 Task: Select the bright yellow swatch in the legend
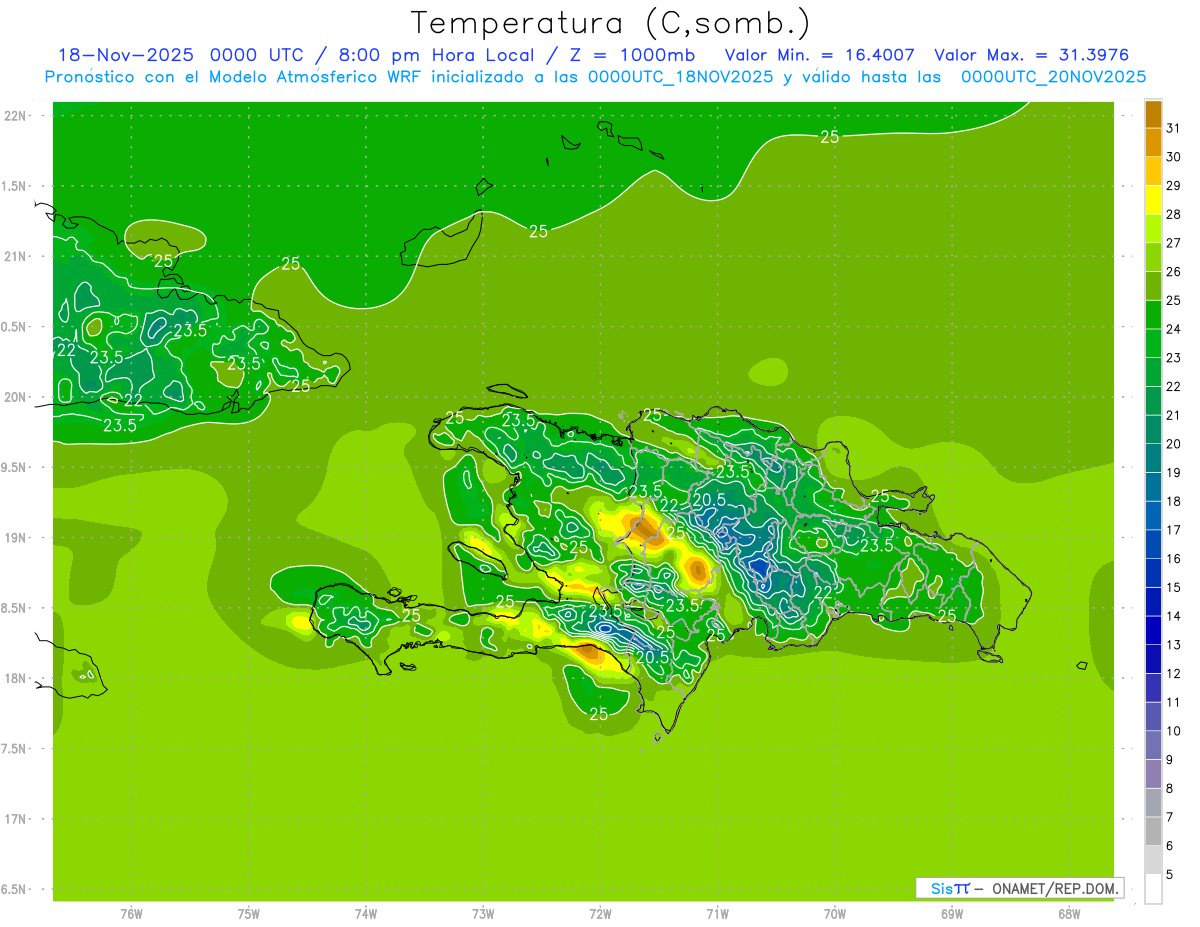pyautogui.click(x=1153, y=200)
